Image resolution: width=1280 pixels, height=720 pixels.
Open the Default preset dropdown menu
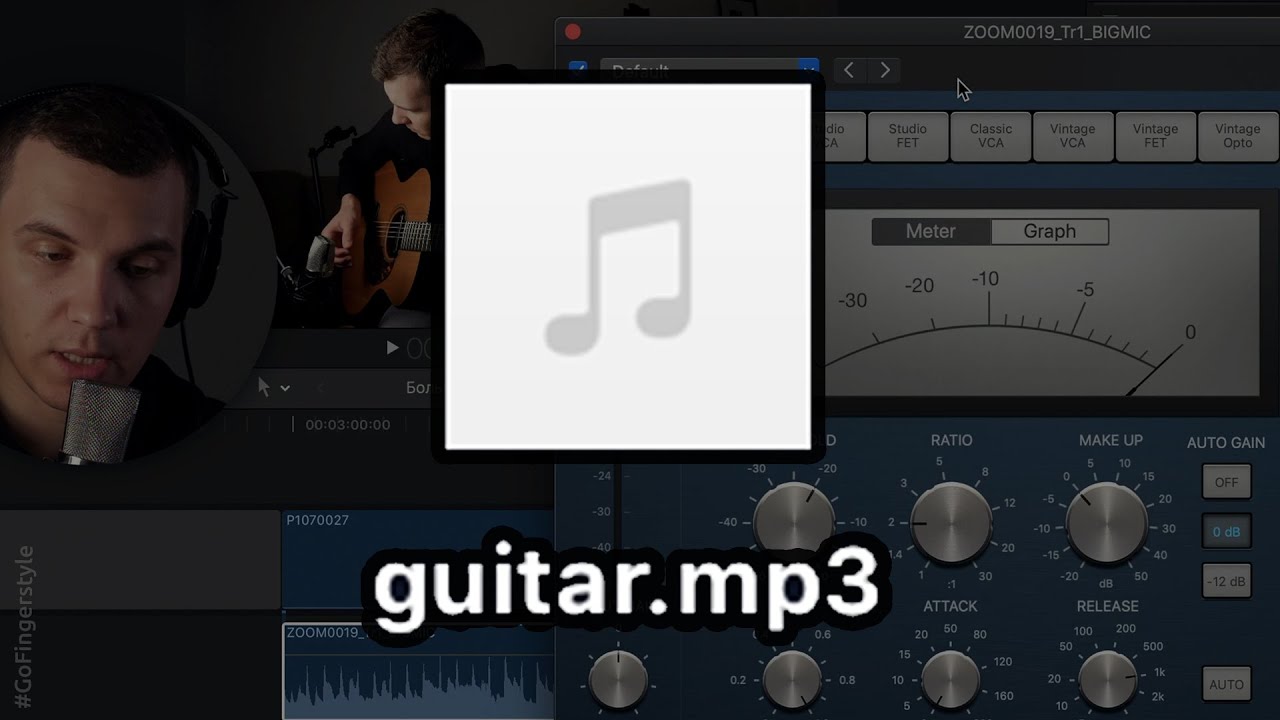pyautogui.click(x=709, y=71)
